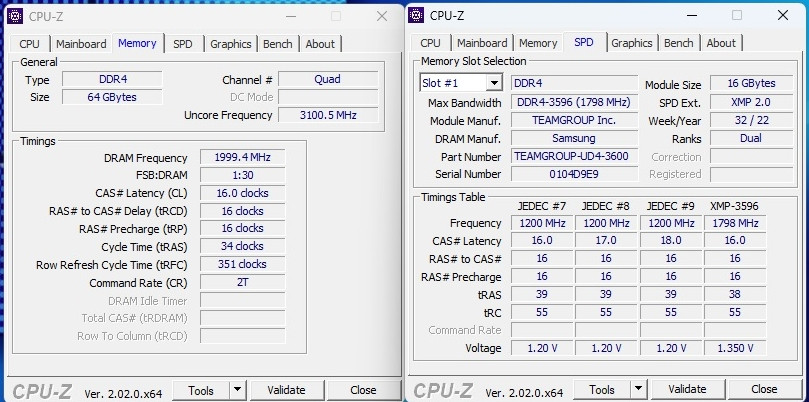Maximize the right CPU-Z window
Viewport: 809px width, 402px height.
tap(737, 15)
